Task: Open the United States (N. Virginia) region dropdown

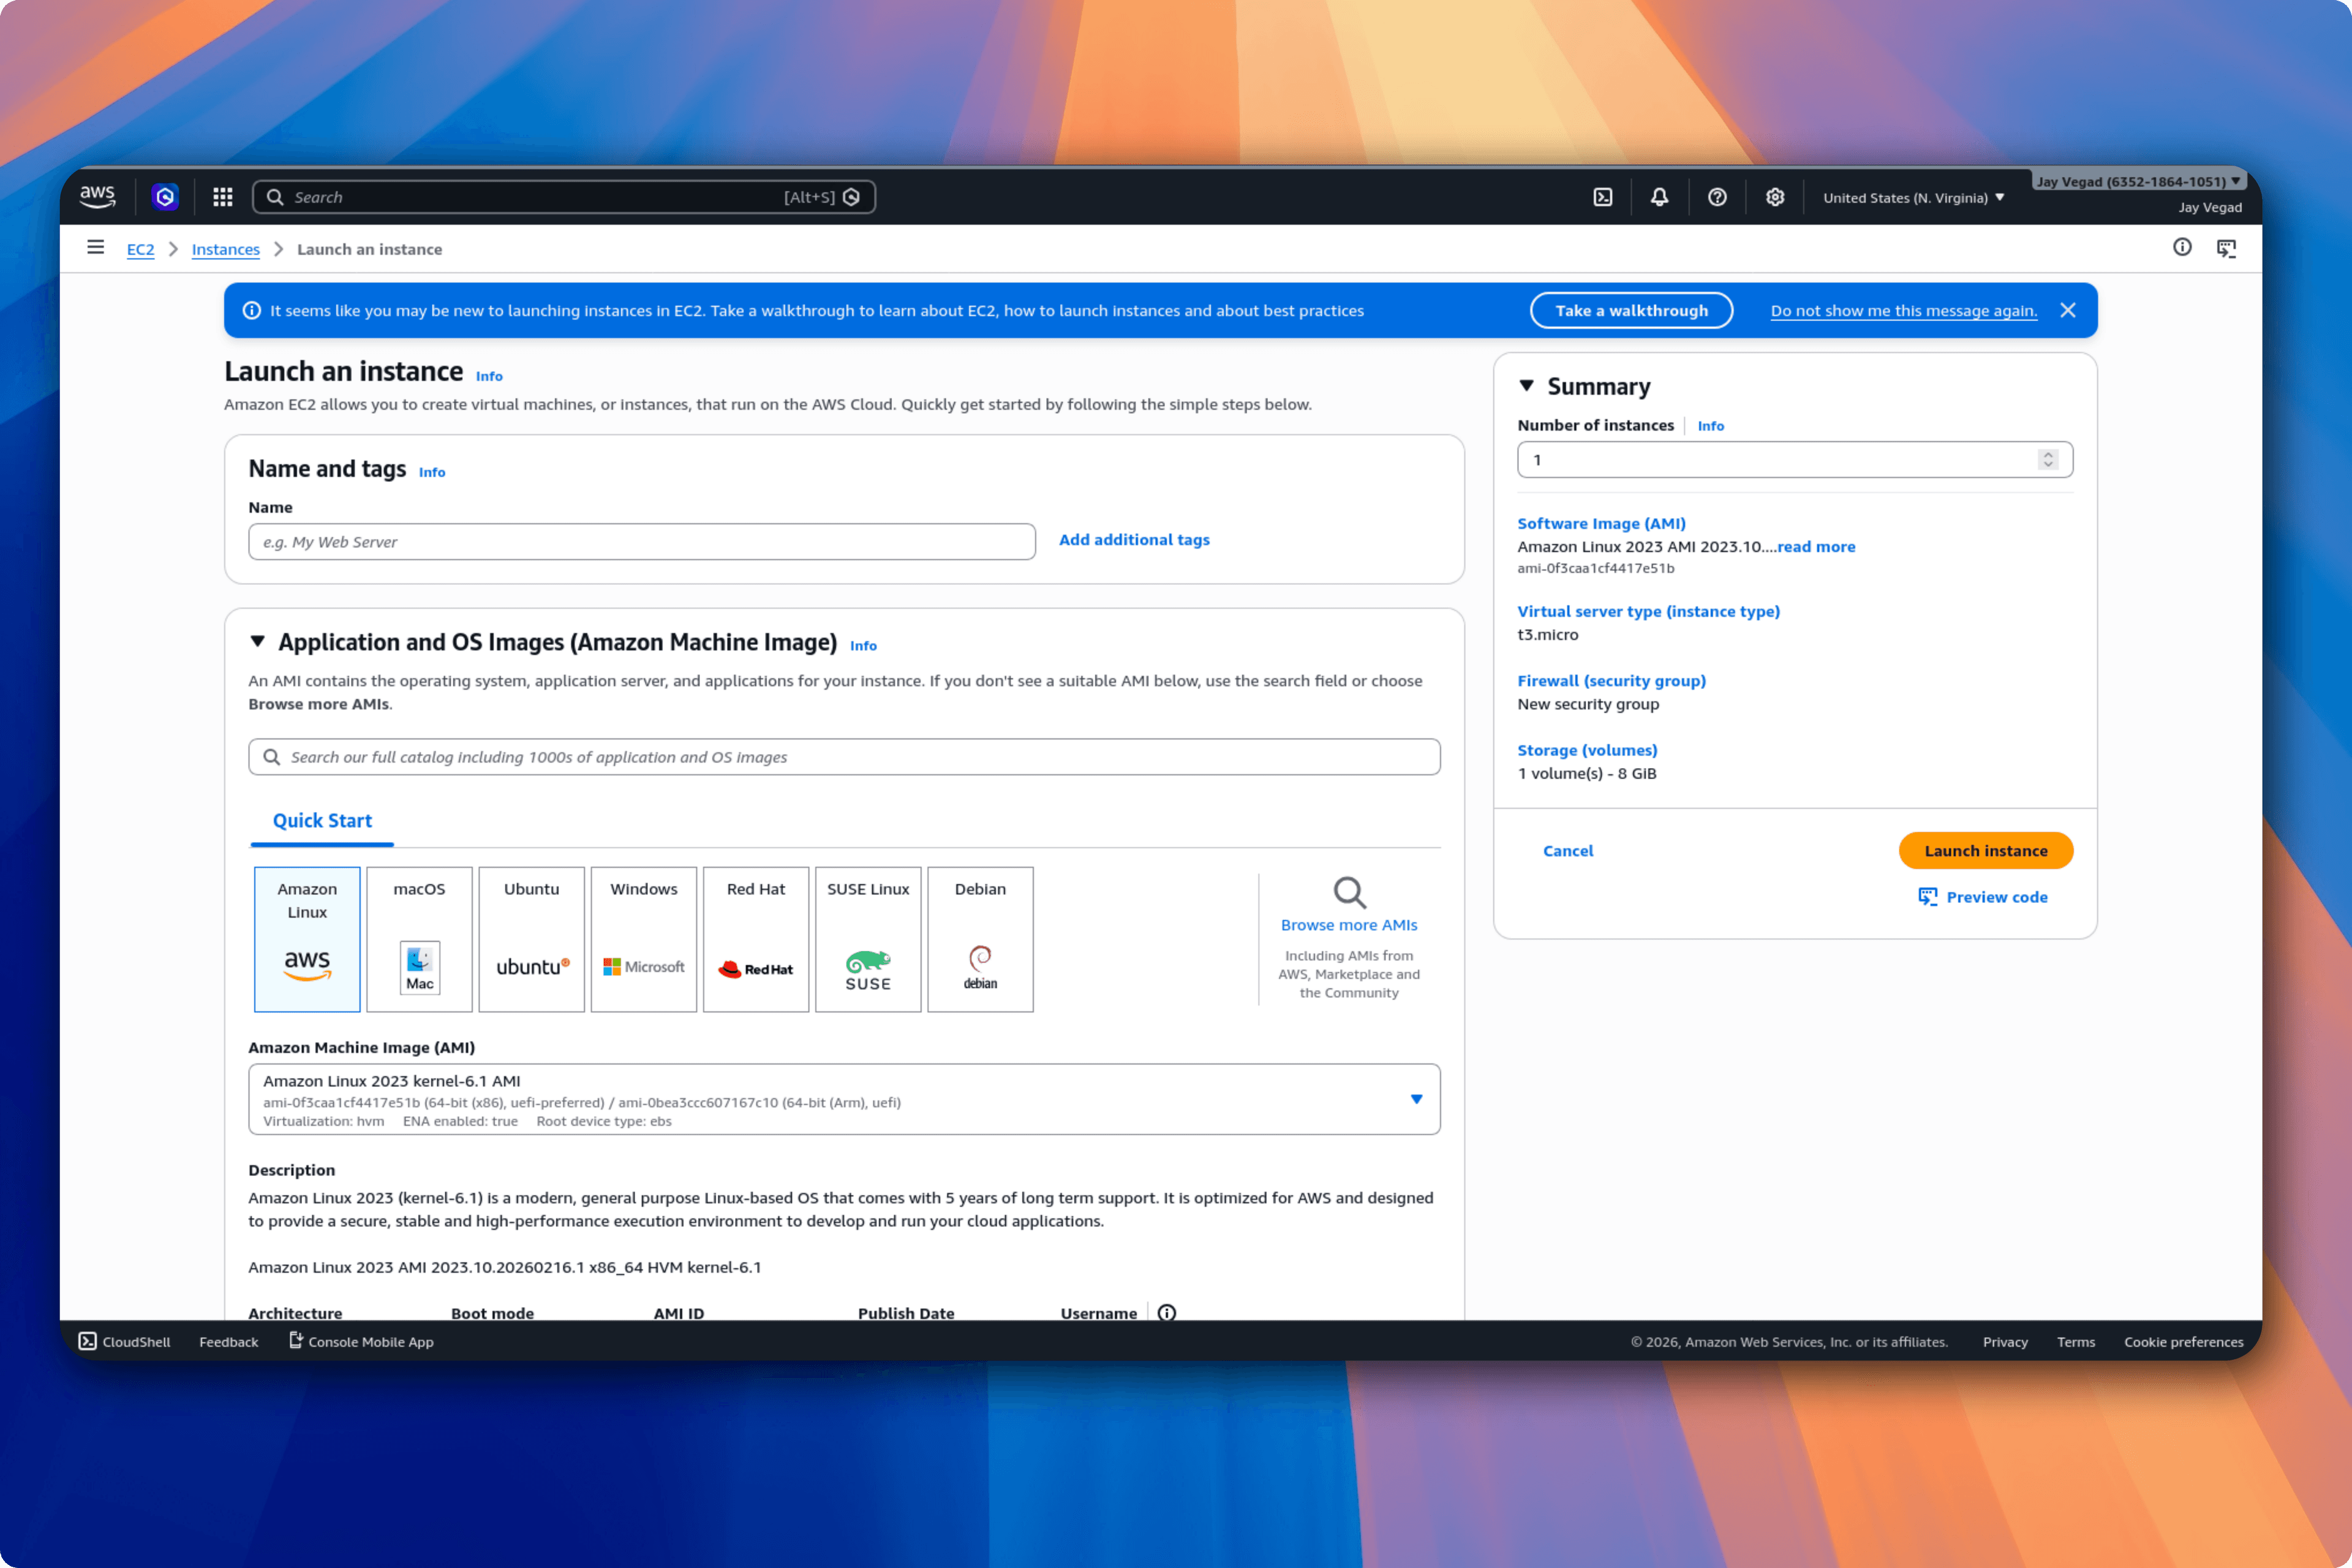Action: tap(1913, 198)
